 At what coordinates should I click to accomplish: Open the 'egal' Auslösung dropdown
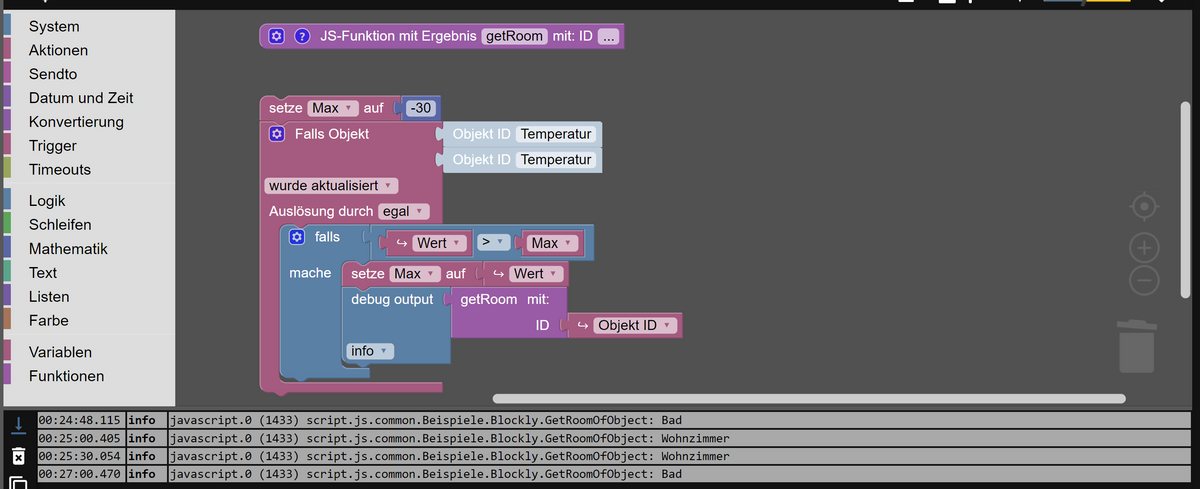pyautogui.click(x=403, y=212)
